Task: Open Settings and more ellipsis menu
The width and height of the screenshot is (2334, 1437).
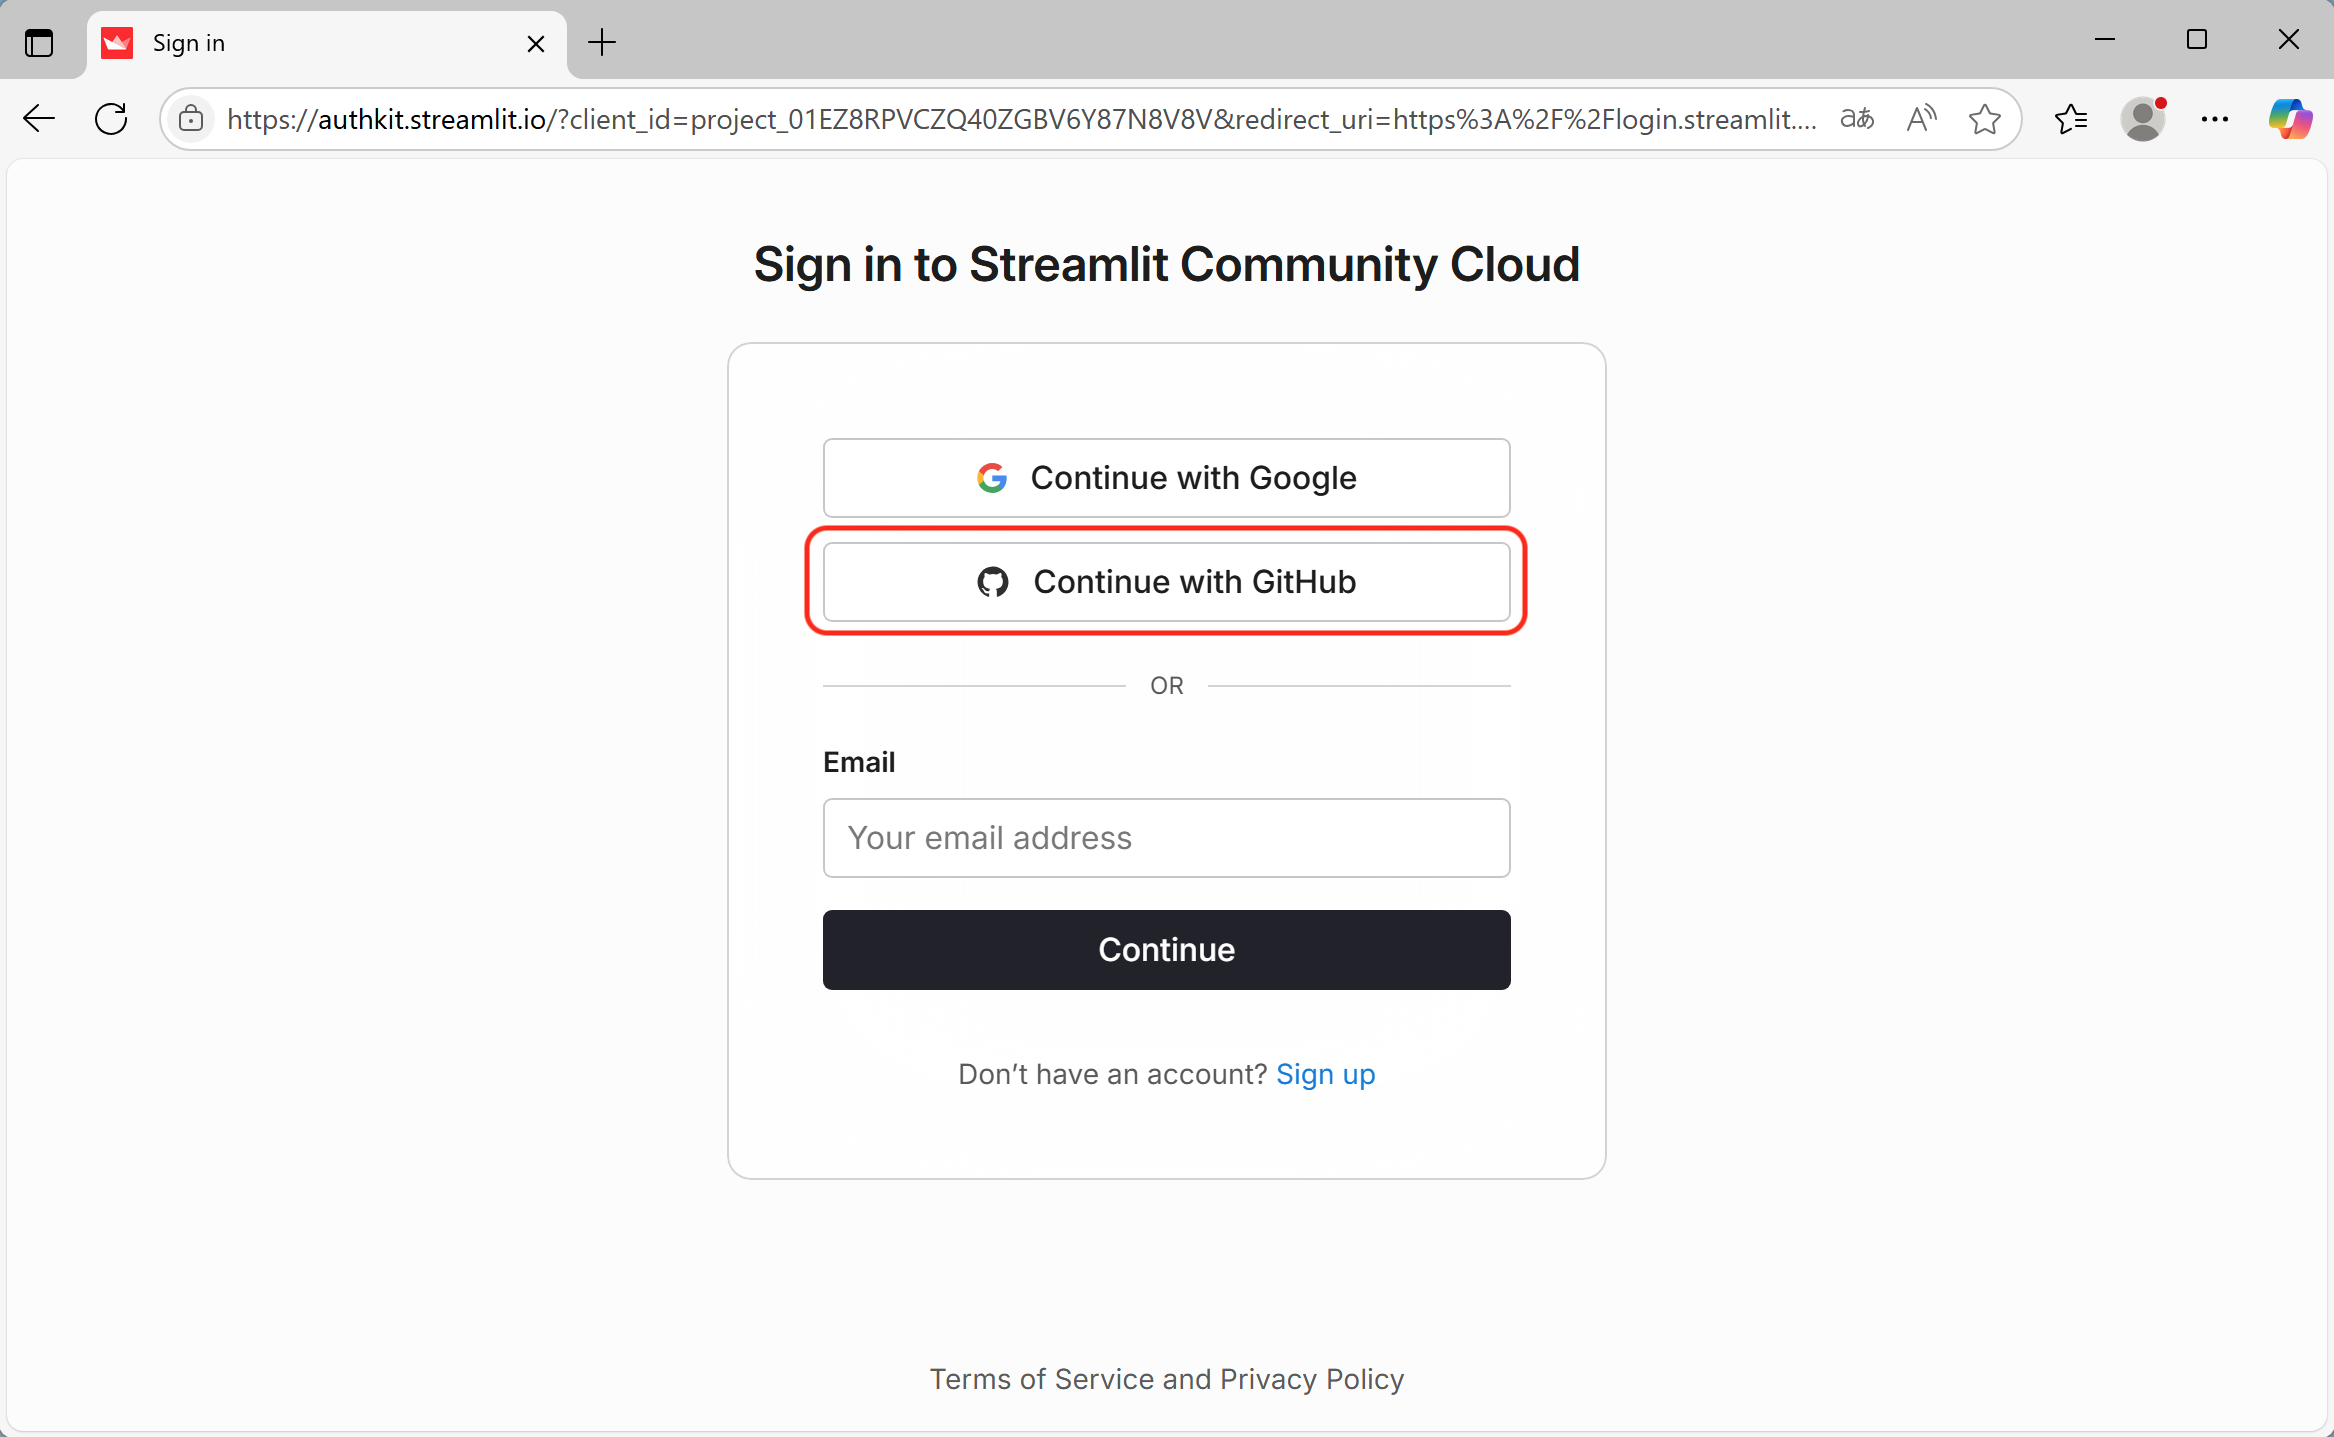Action: pos(2215,119)
